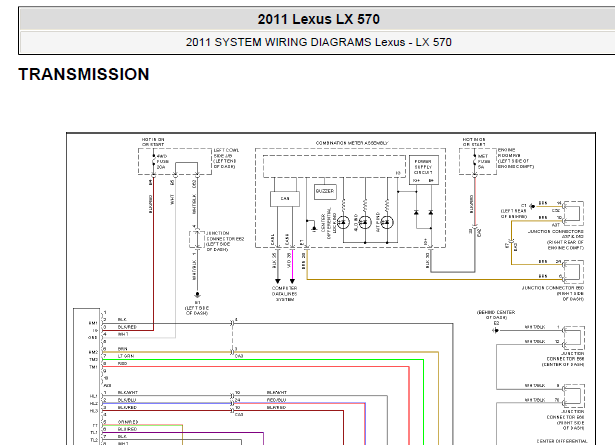615x445 pixels.
Task: Click the "(BEHIND CENTER OF DASH)" ground label
Action: (496, 315)
